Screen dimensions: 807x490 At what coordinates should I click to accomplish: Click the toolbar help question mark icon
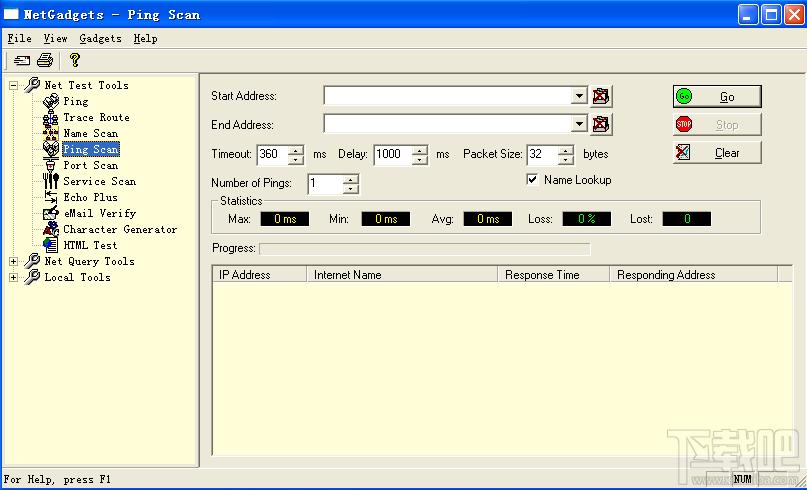[x=75, y=60]
